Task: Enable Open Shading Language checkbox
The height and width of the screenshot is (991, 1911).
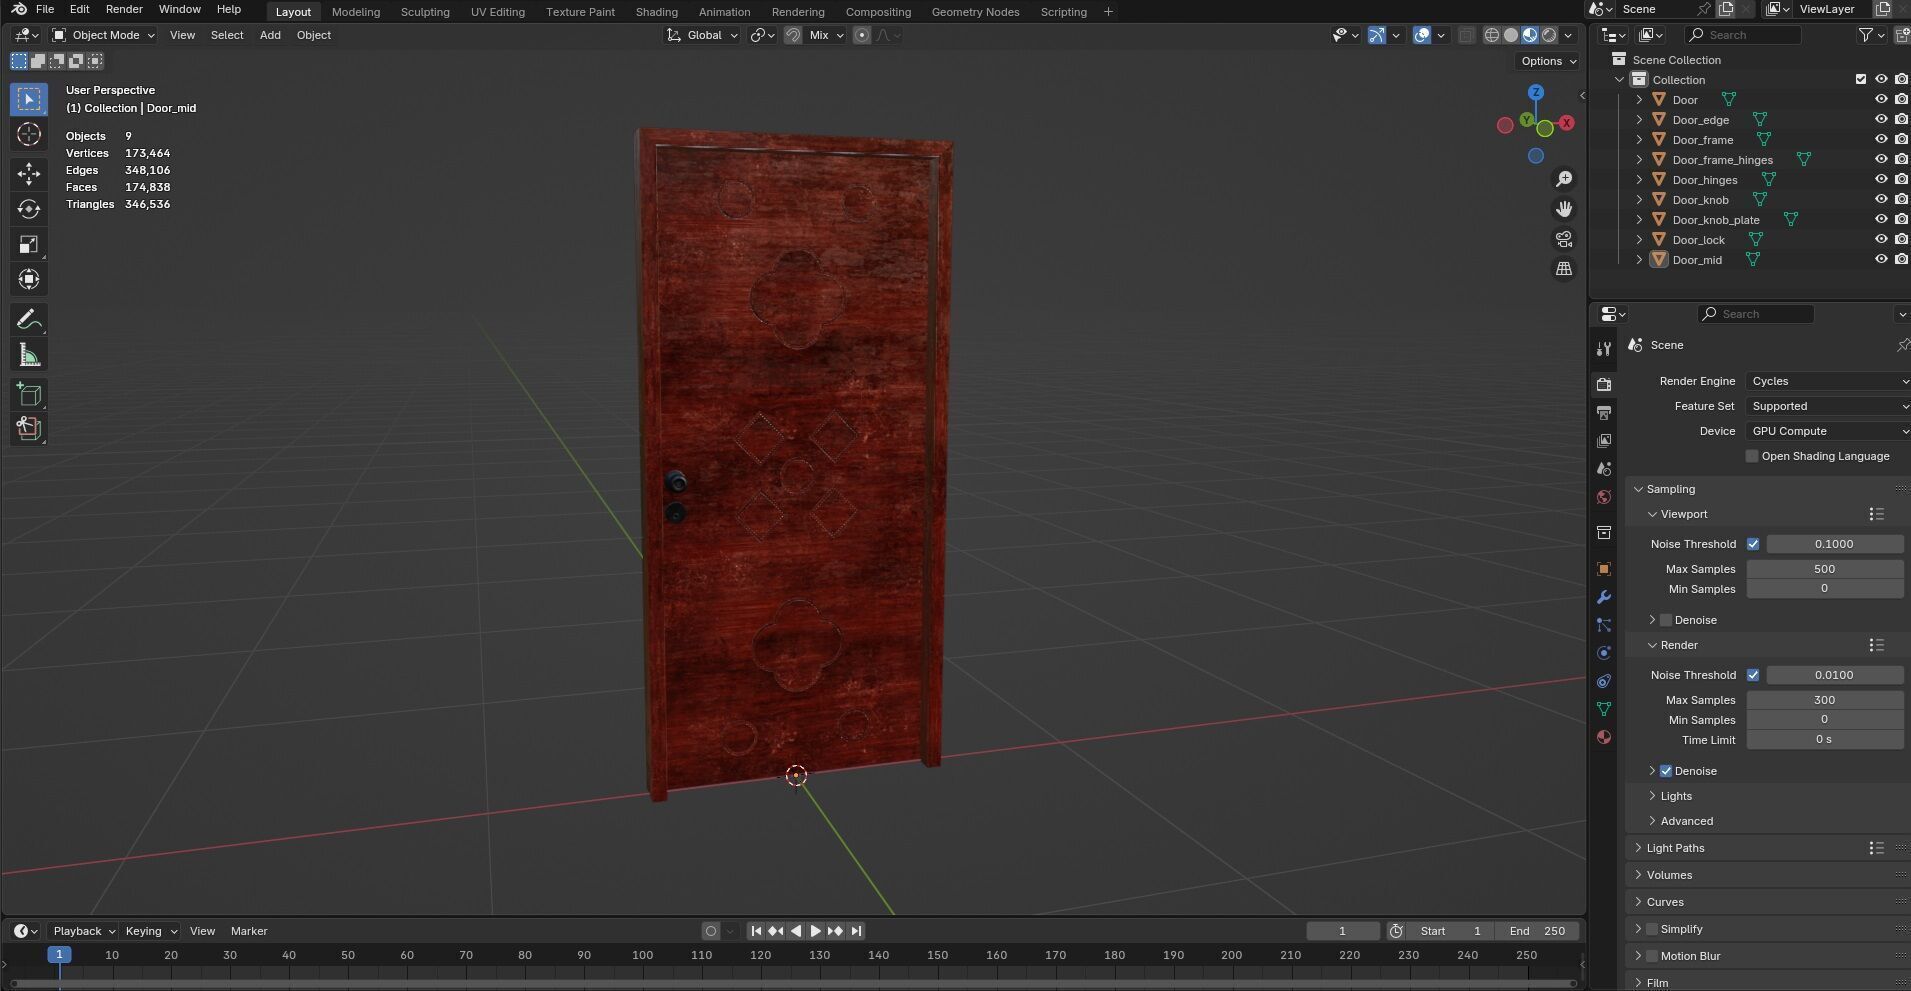Action: 1752,456
